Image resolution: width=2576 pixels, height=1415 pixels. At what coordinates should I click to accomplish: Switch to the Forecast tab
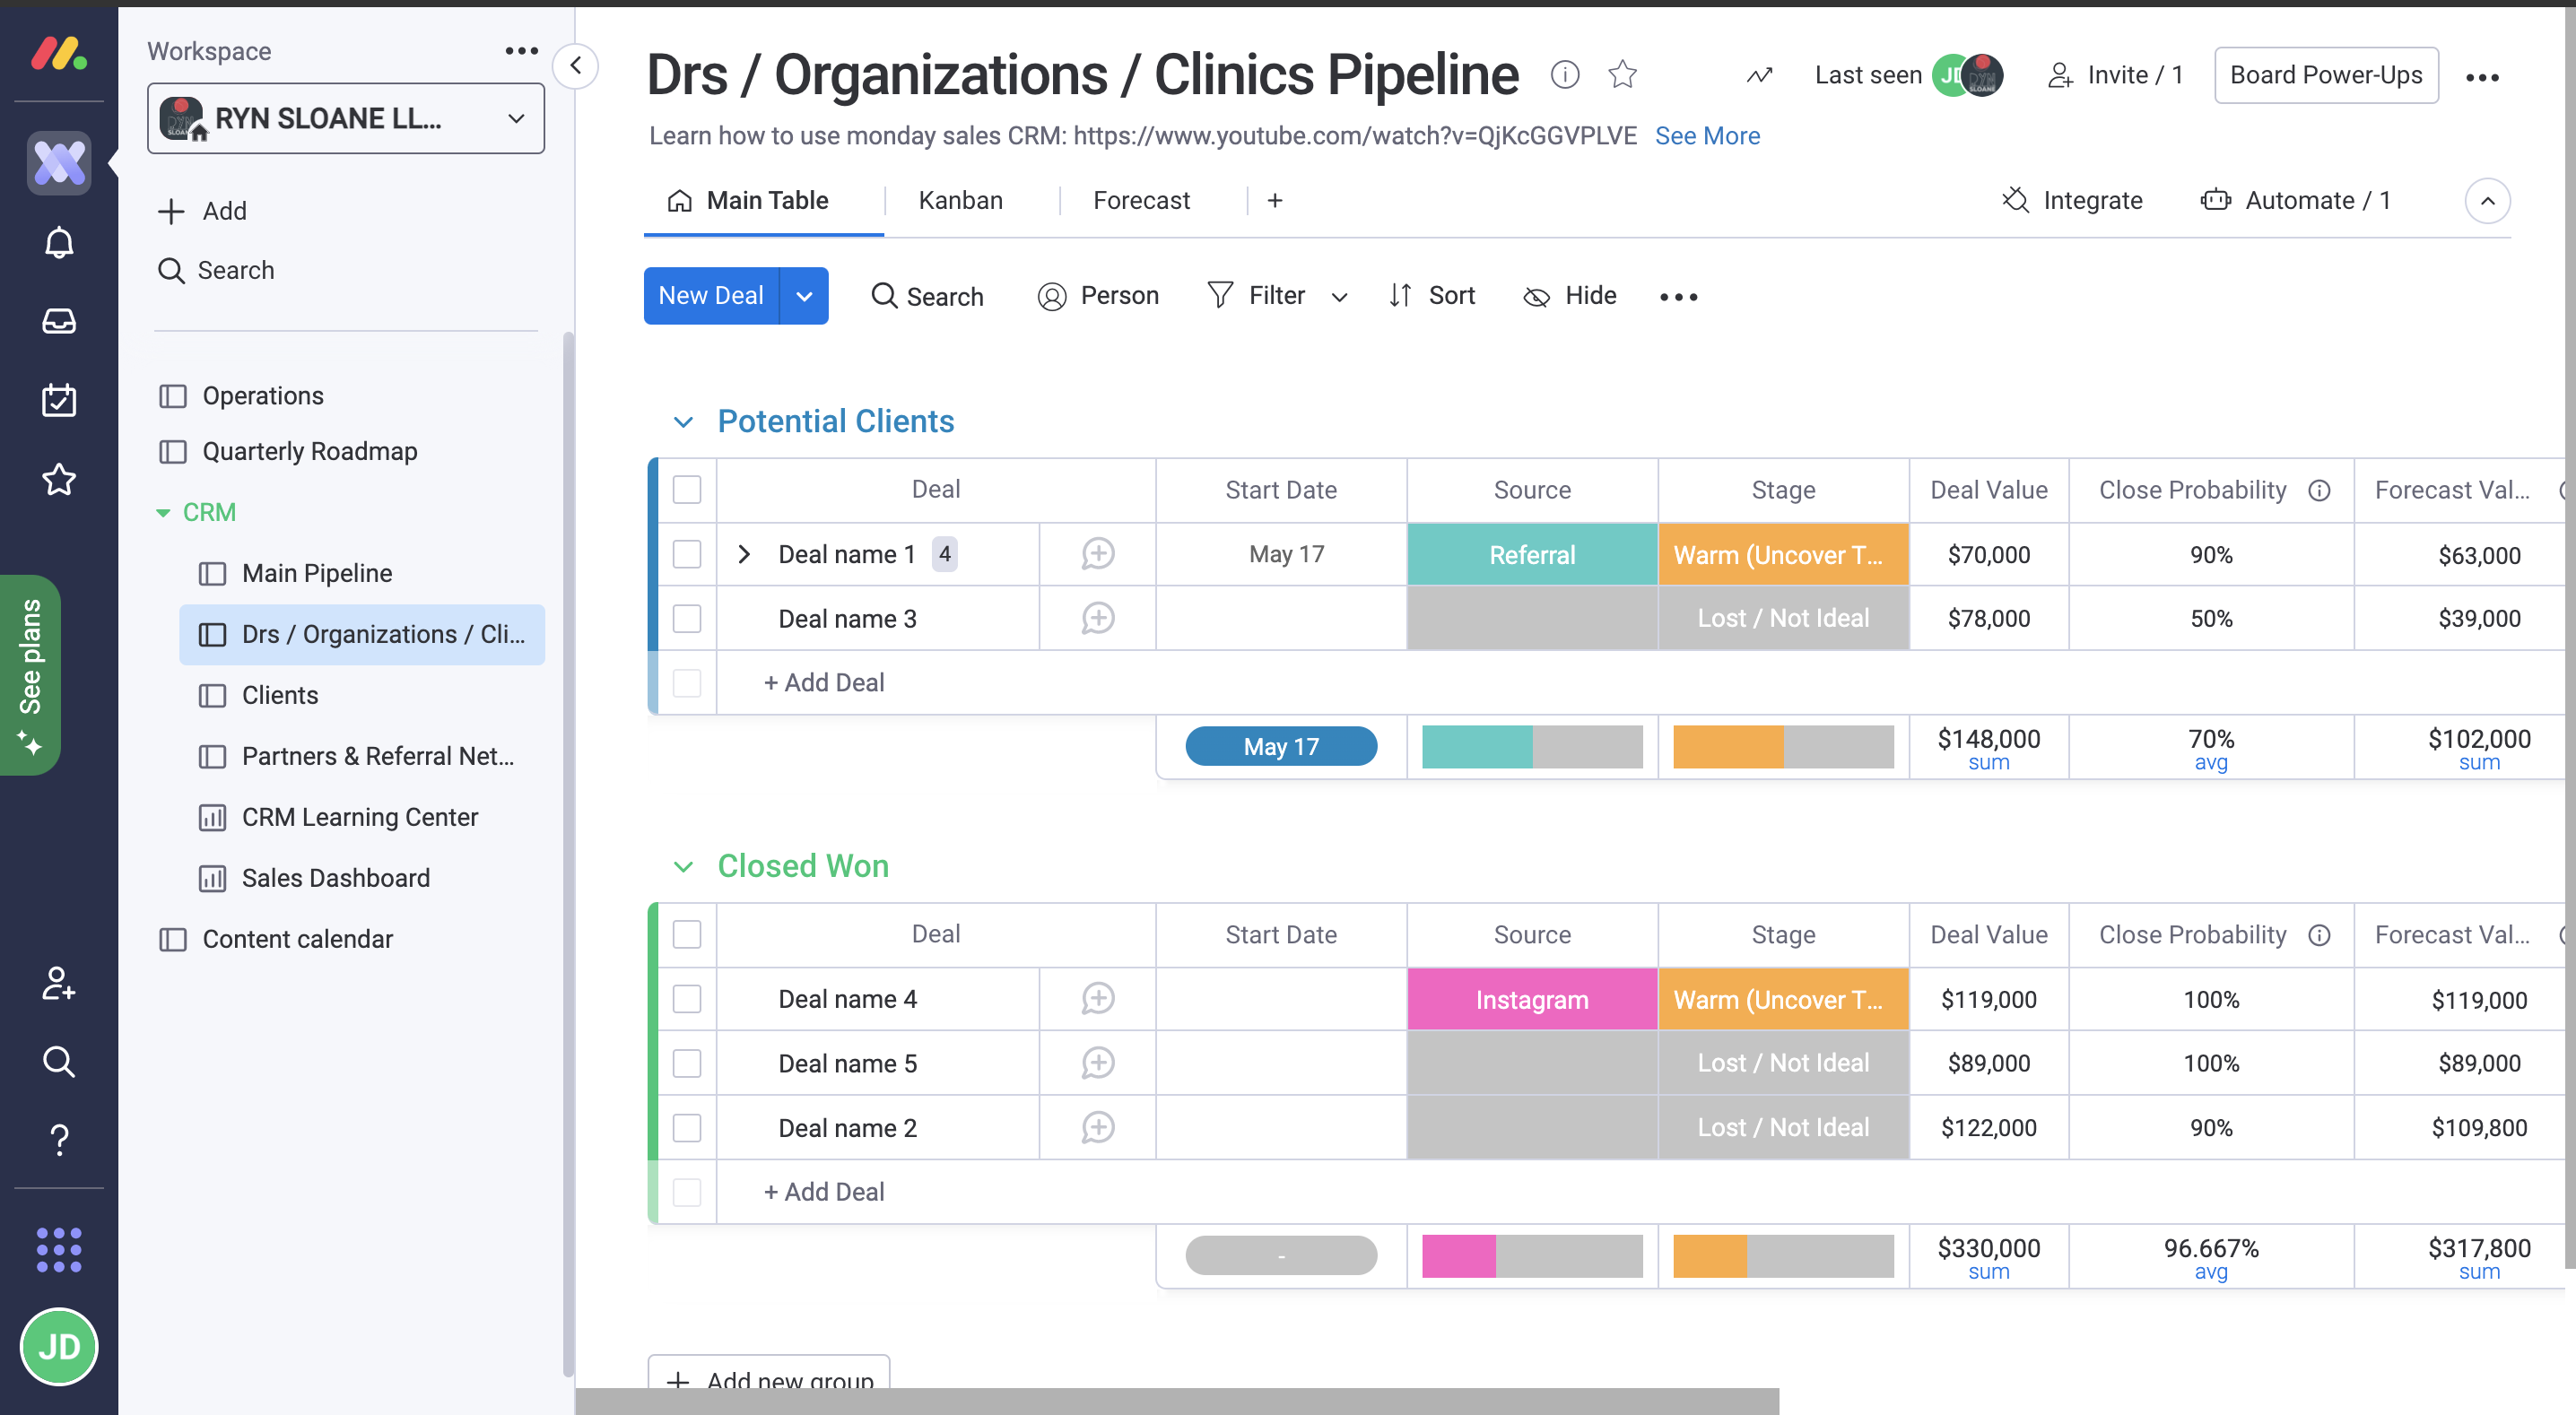tap(1140, 199)
